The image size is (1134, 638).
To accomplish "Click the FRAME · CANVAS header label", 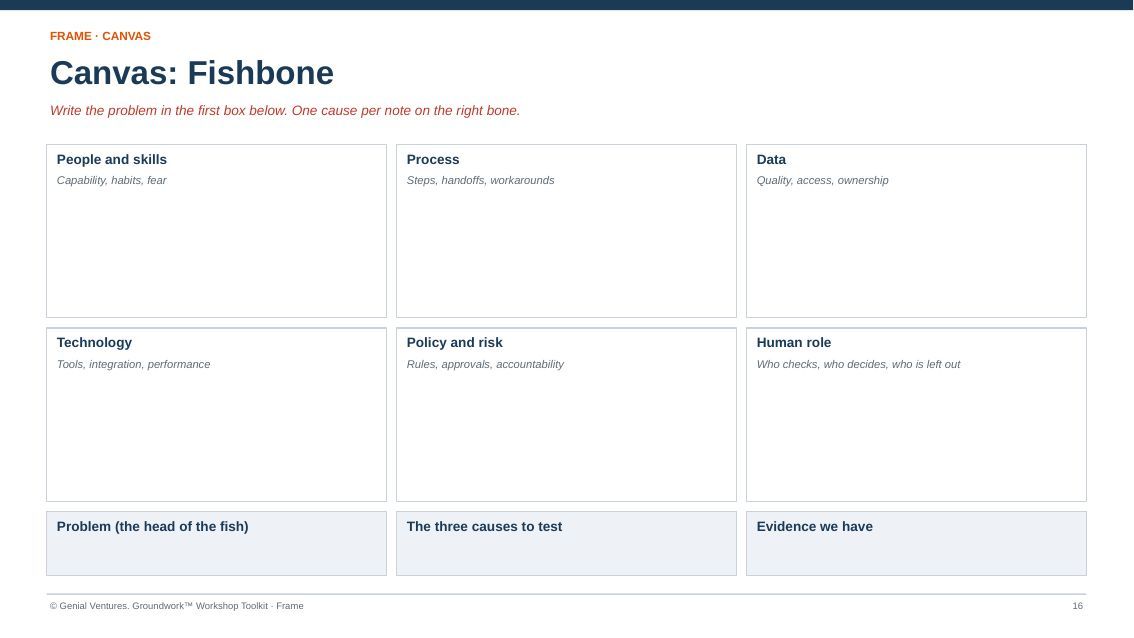I will click(101, 36).
